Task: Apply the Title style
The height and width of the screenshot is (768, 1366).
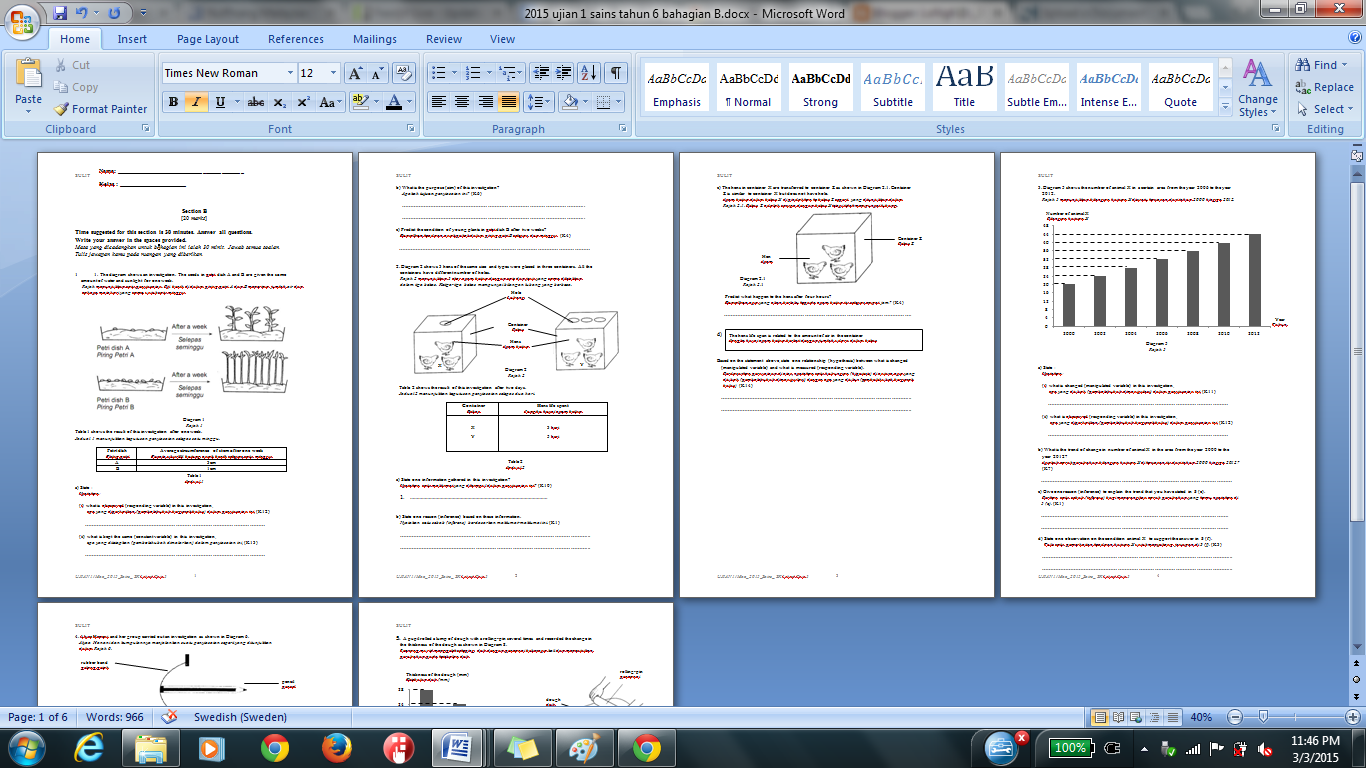Action: coord(964,88)
